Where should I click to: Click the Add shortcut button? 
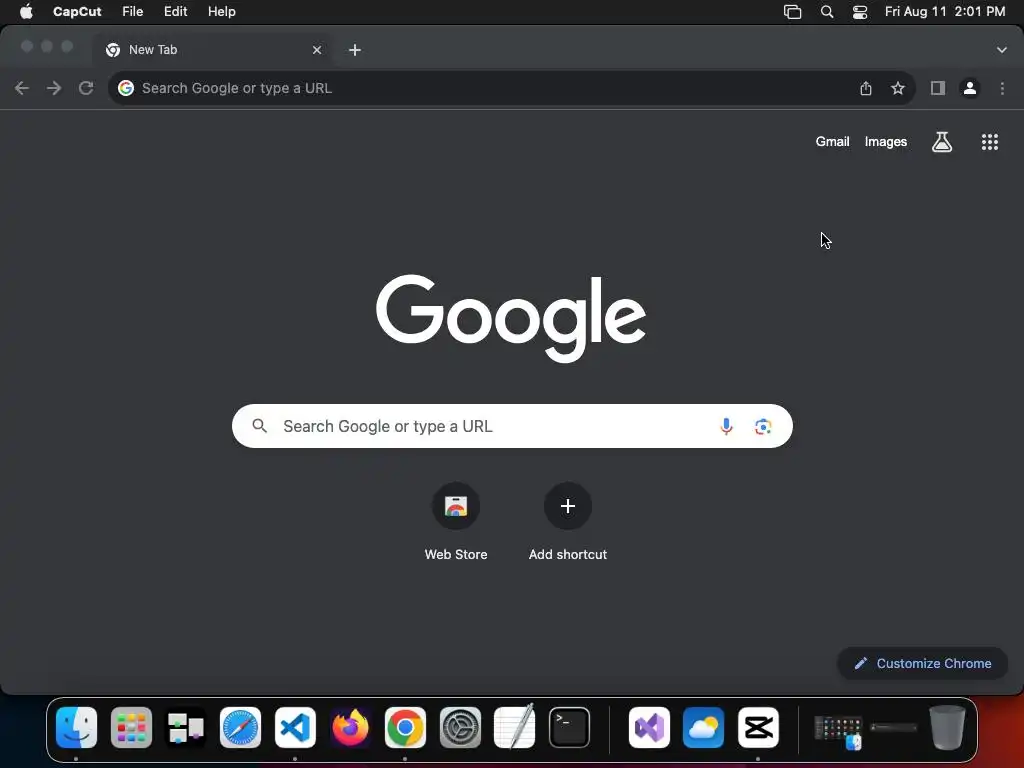pyautogui.click(x=568, y=522)
